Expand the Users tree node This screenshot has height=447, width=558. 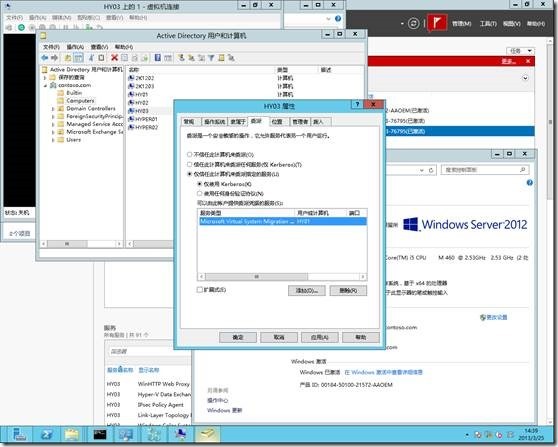(53, 140)
